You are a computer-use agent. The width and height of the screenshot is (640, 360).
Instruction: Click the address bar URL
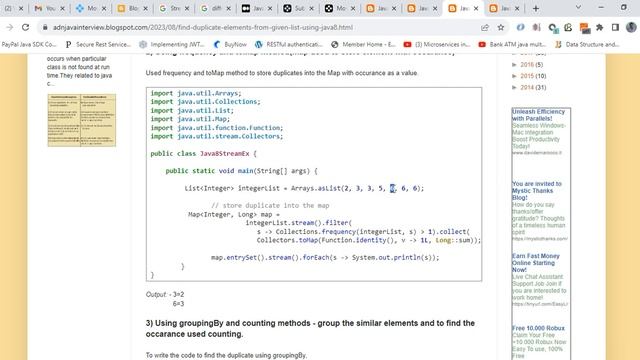point(203,27)
